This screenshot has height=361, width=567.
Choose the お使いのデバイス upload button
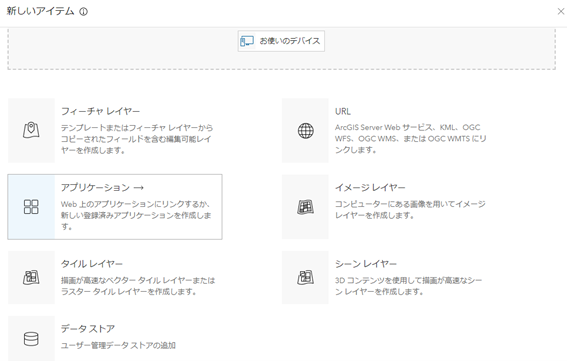[x=281, y=41]
